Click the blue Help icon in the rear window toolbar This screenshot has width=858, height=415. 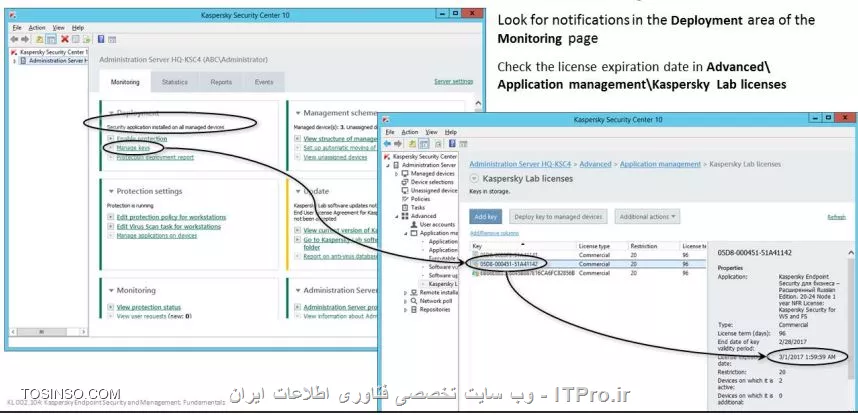(x=101, y=39)
